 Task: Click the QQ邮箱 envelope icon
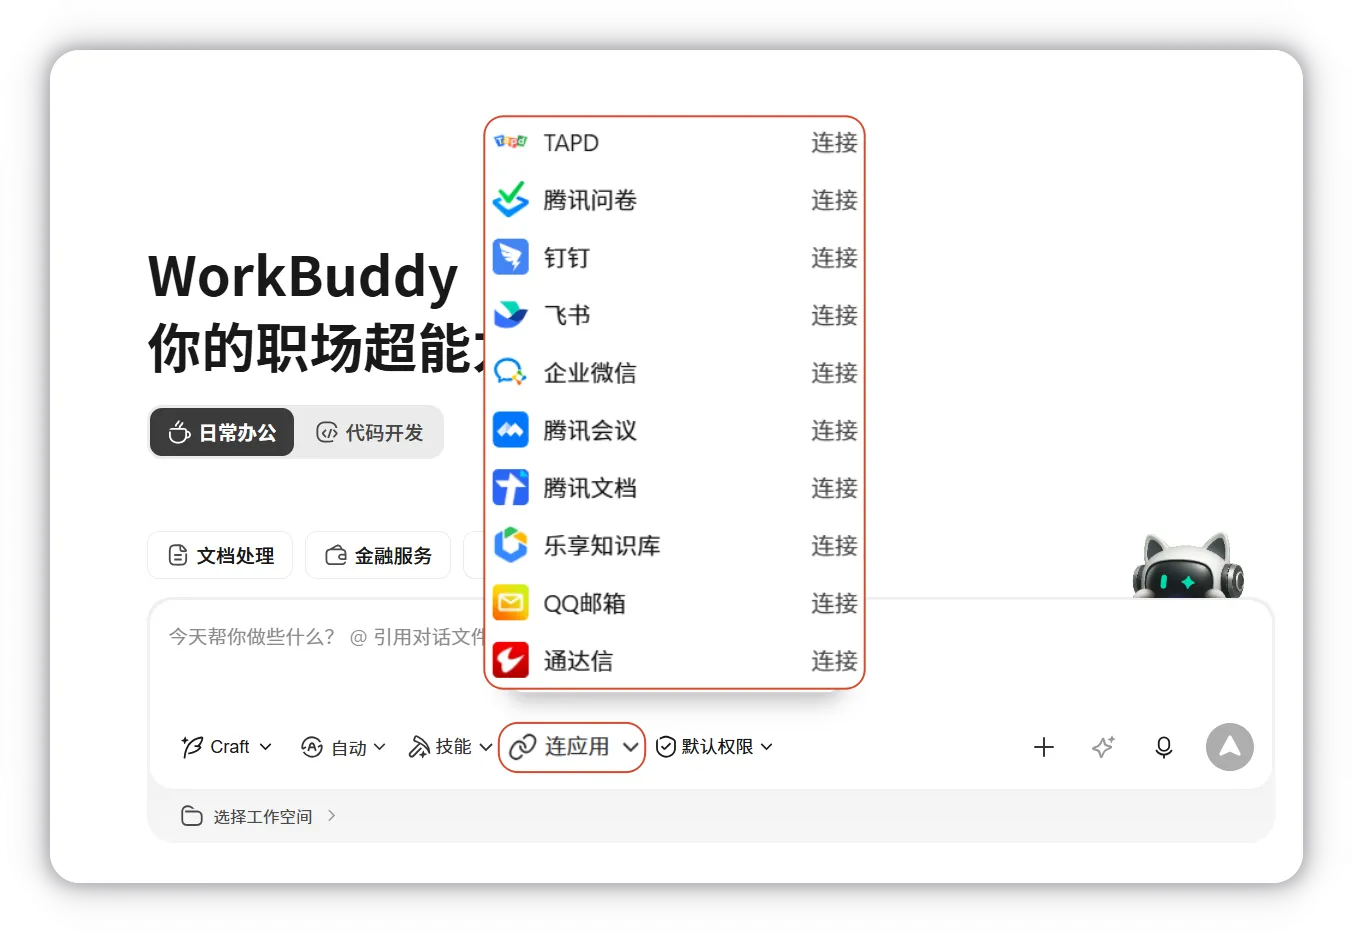tap(511, 603)
